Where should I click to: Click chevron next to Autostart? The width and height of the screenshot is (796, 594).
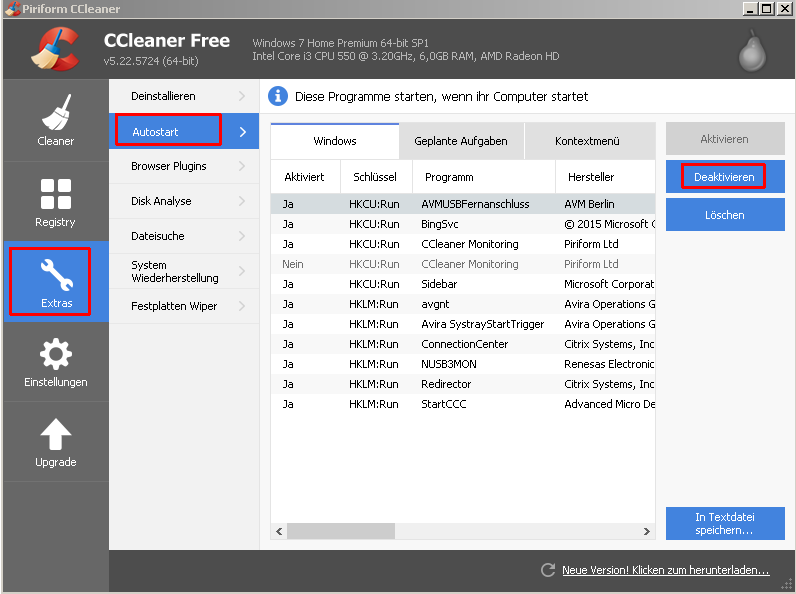click(243, 132)
